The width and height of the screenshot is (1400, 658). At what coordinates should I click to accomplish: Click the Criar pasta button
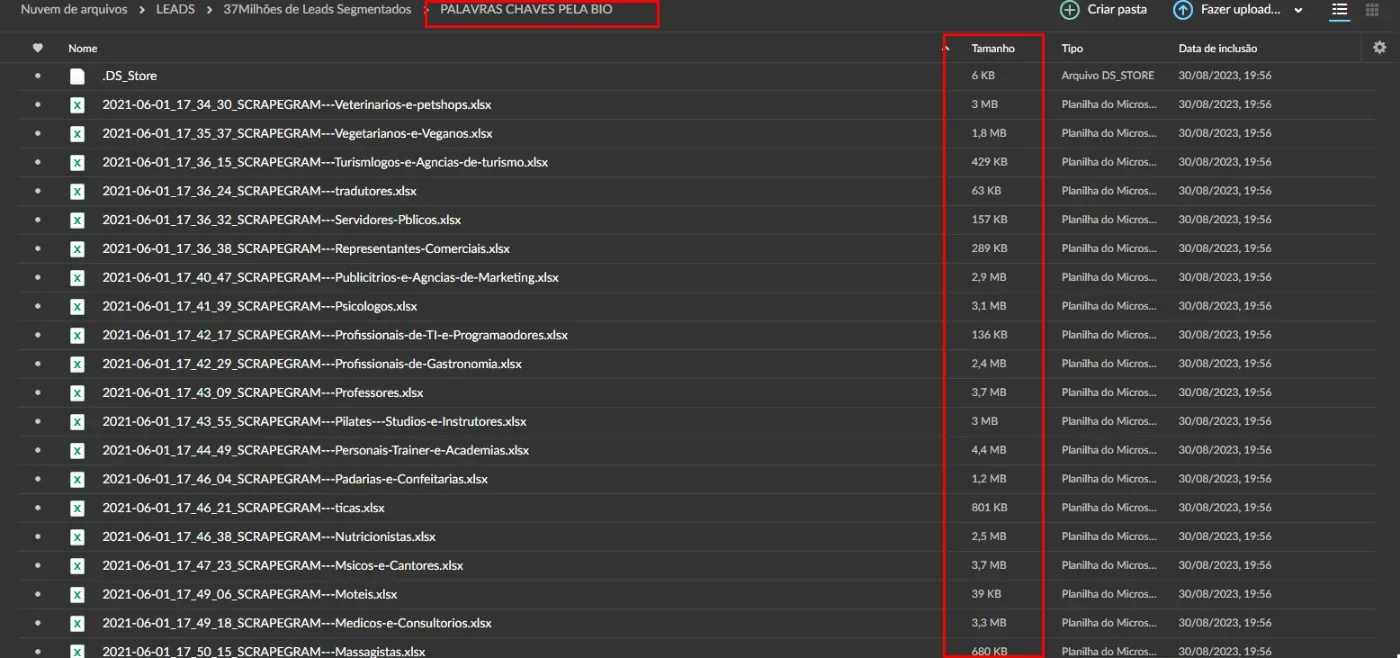(x=1104, y=10)
